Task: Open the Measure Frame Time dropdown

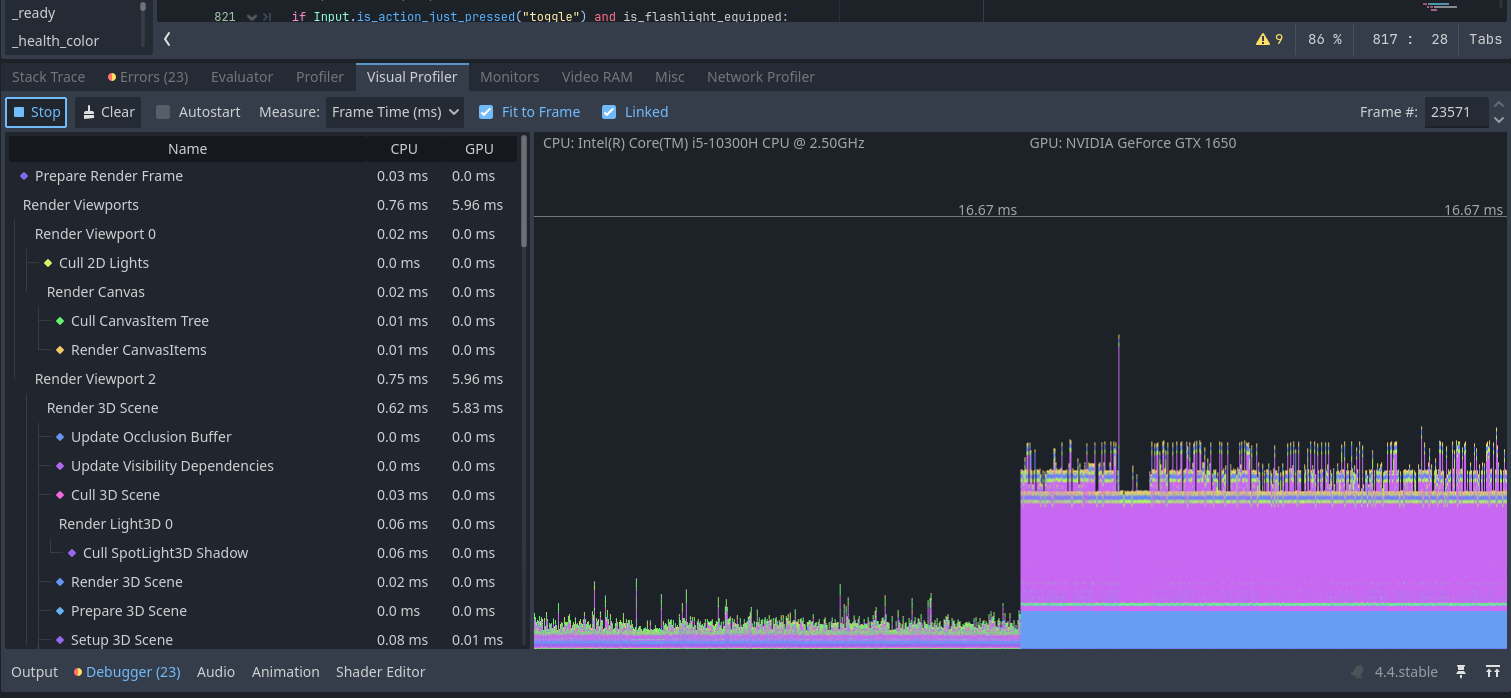Action: (395, 112)
